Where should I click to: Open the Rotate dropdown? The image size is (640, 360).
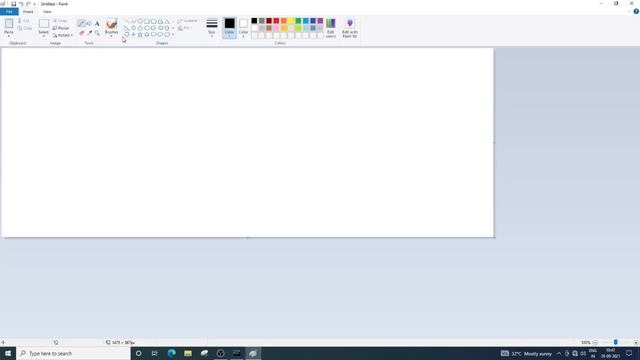(x=62, y=35)
